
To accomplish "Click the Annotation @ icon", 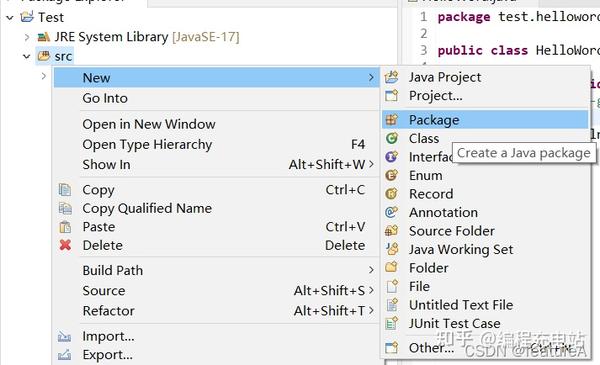I will click(x=391, y=212).
